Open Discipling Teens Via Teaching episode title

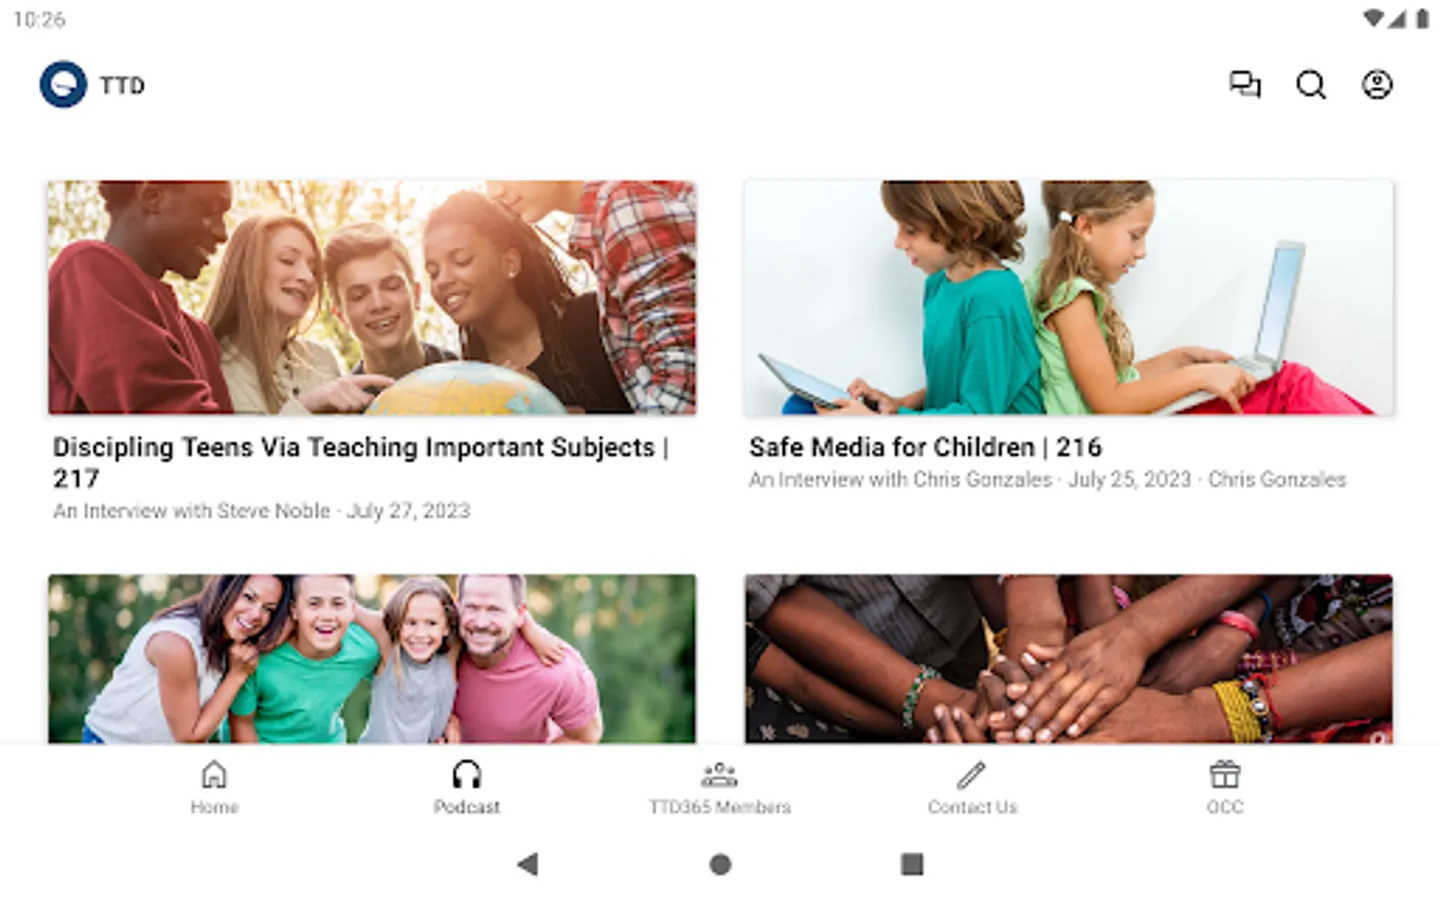click(x=360, y=462)
